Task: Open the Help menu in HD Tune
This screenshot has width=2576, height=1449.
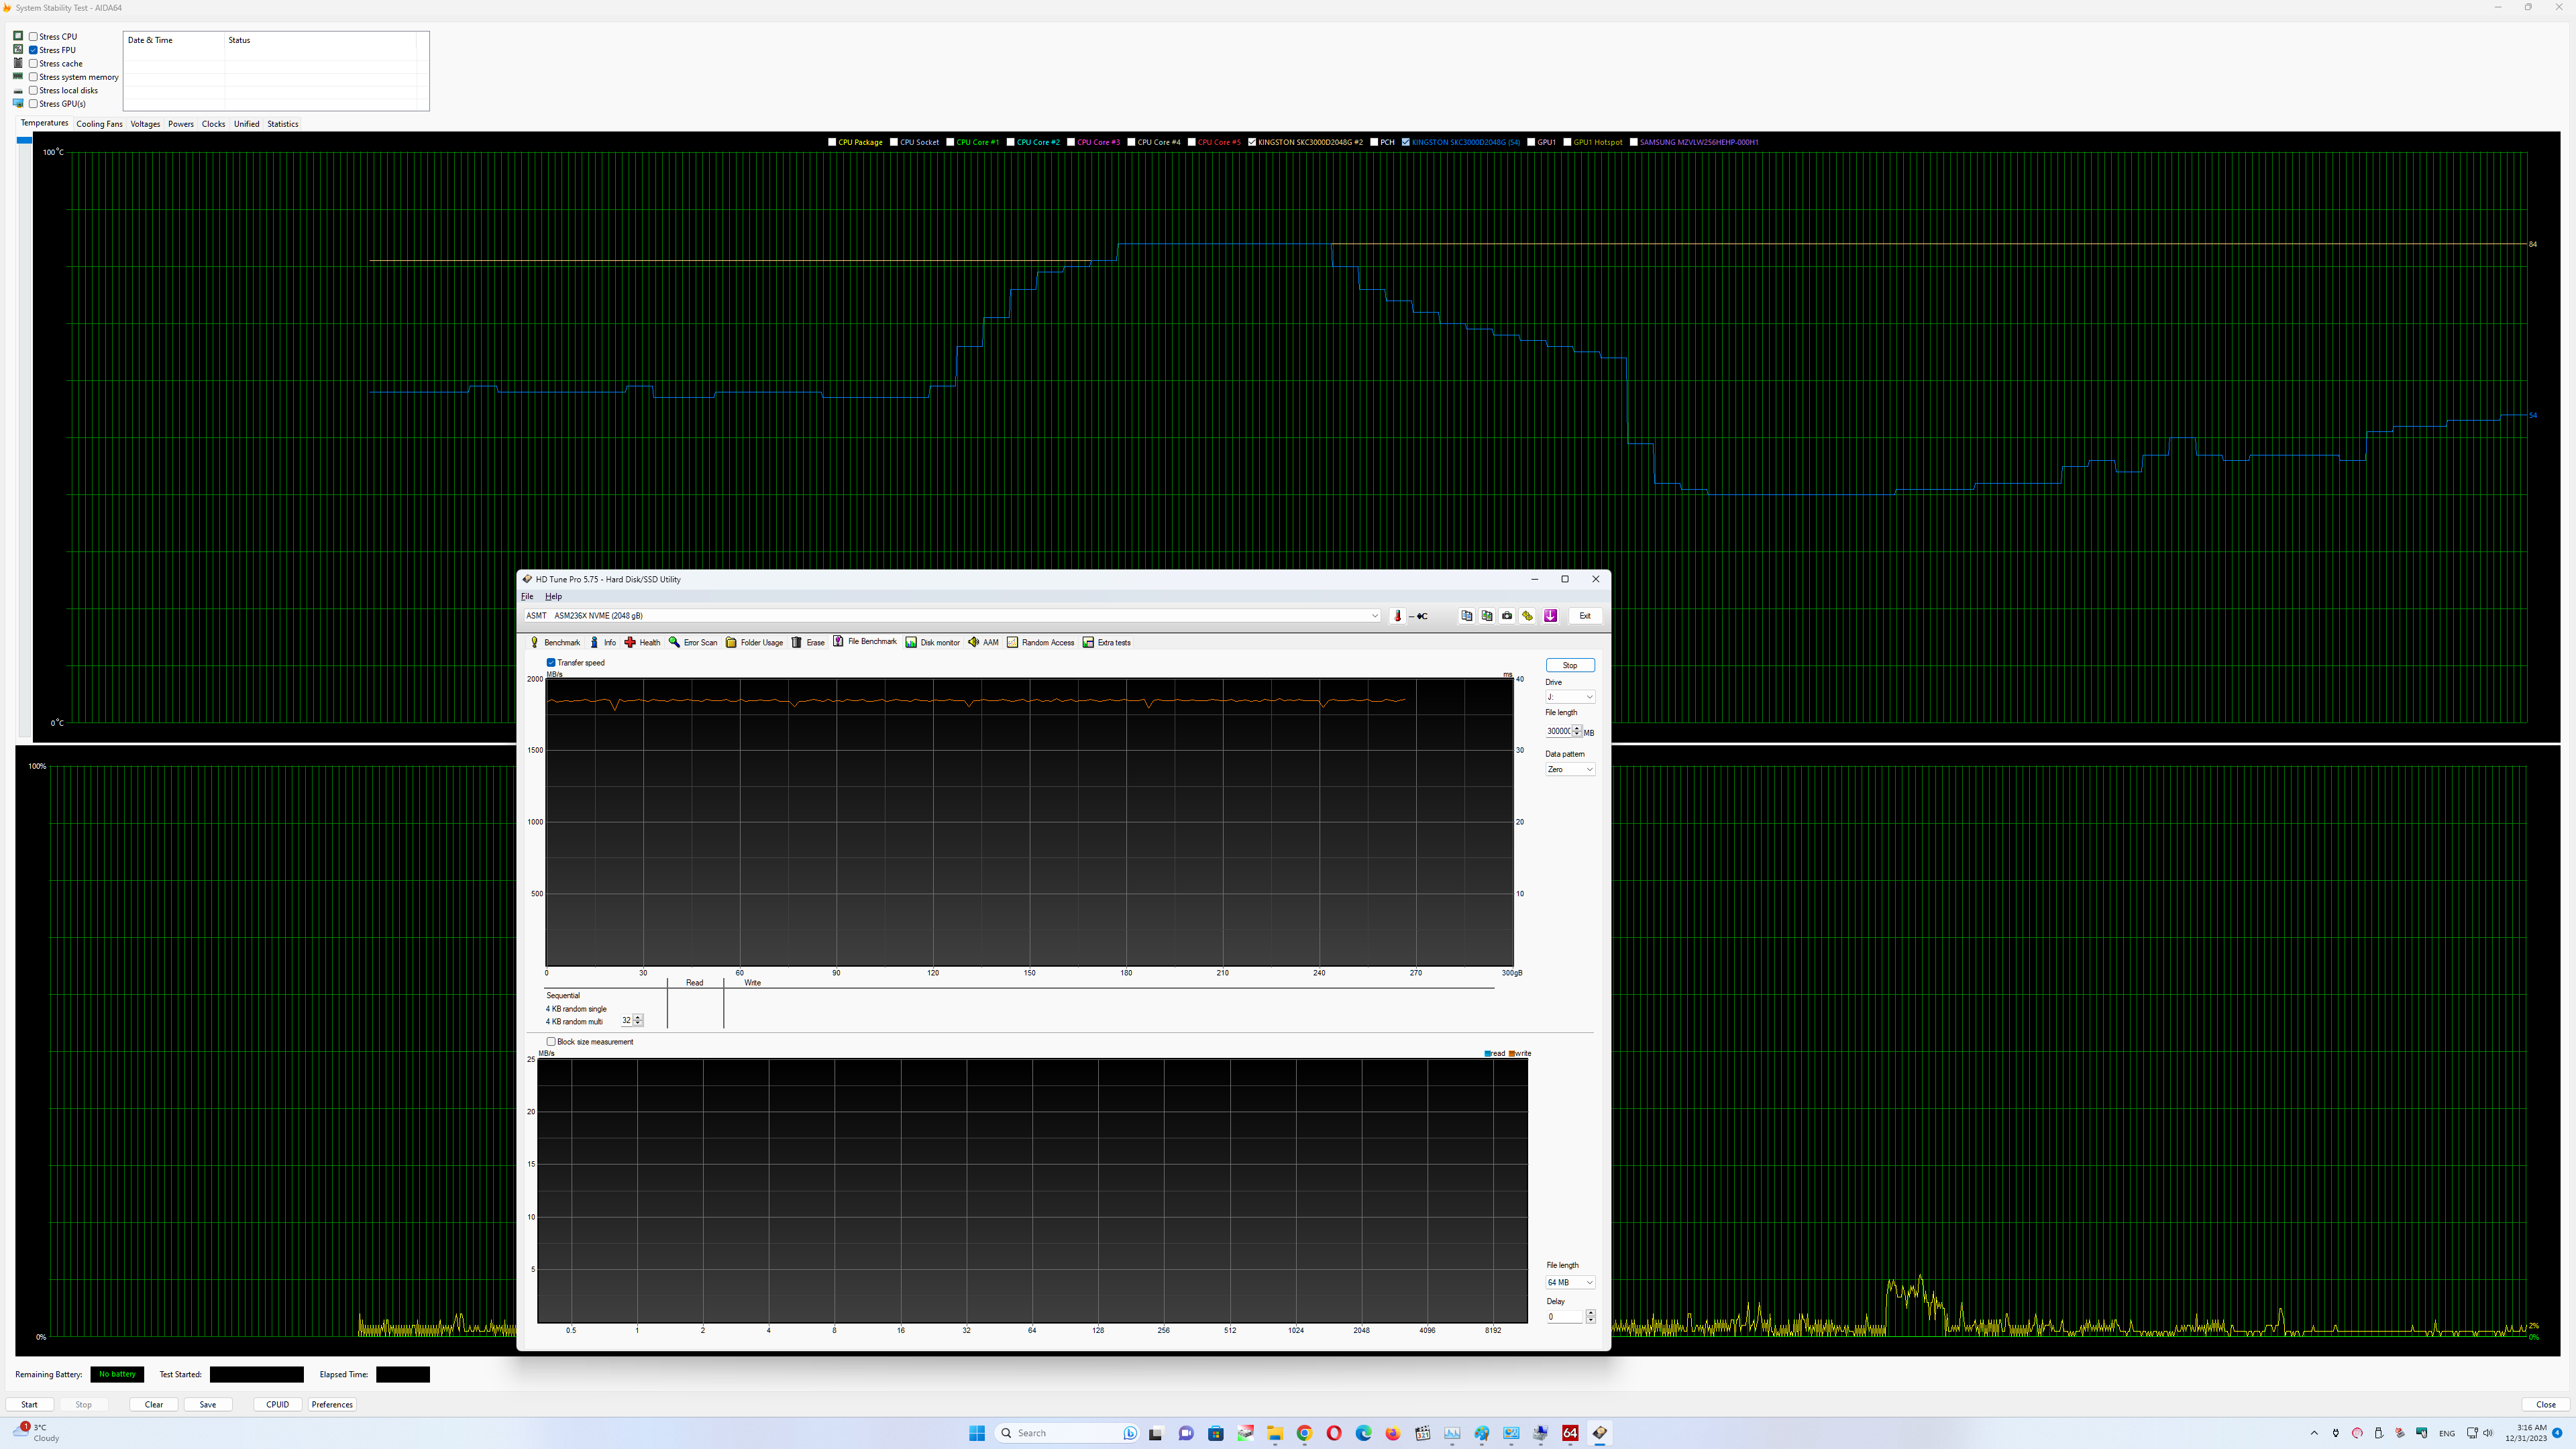Action: (553, 597)
